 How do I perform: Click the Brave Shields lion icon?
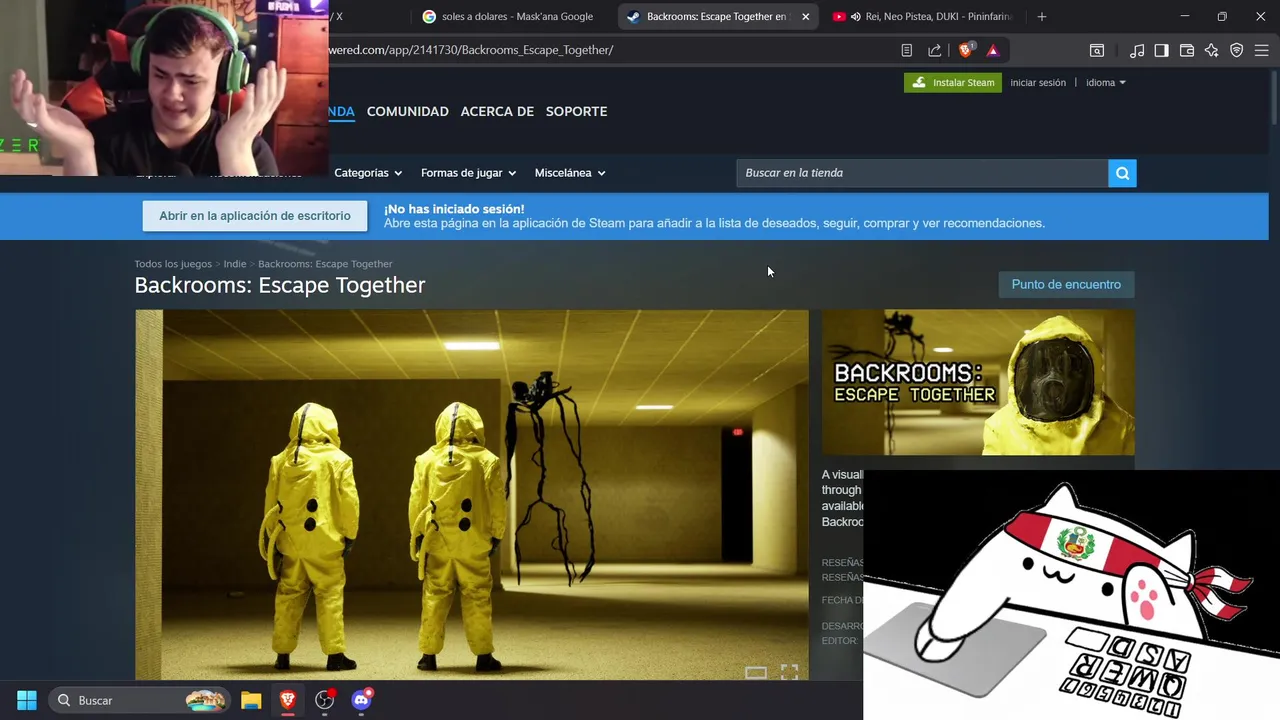click(966, 50)
